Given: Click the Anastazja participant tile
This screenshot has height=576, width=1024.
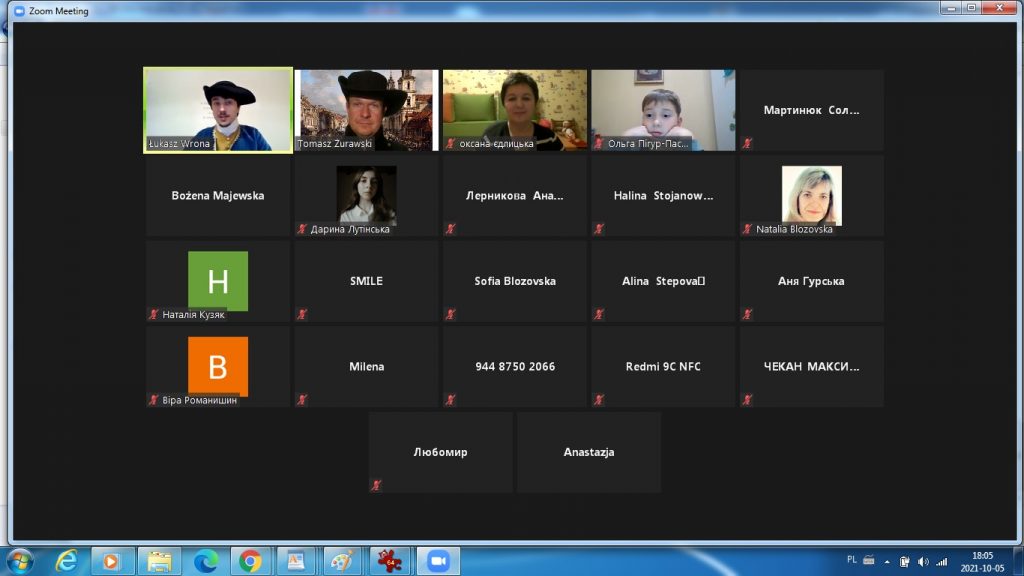Looking at the screenshot, I should tap(589, 452).
